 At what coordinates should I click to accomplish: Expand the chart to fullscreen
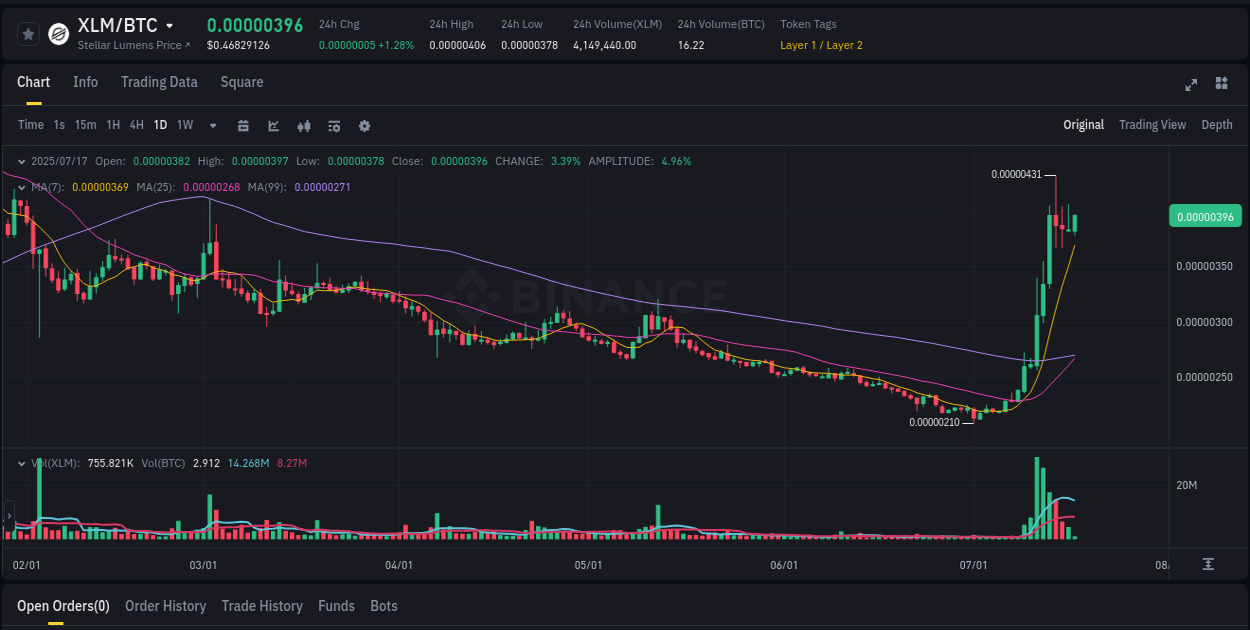[1190, 85]
